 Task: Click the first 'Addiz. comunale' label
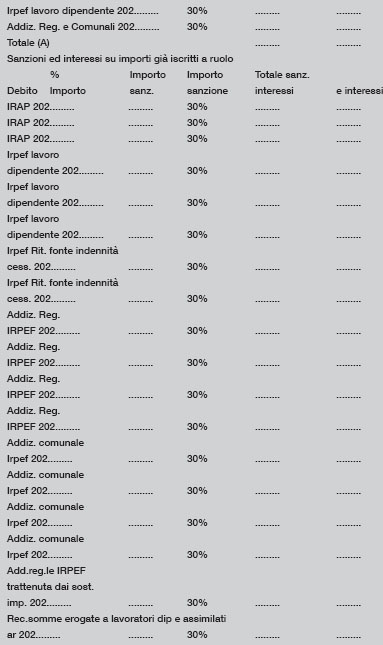[46, 443]
